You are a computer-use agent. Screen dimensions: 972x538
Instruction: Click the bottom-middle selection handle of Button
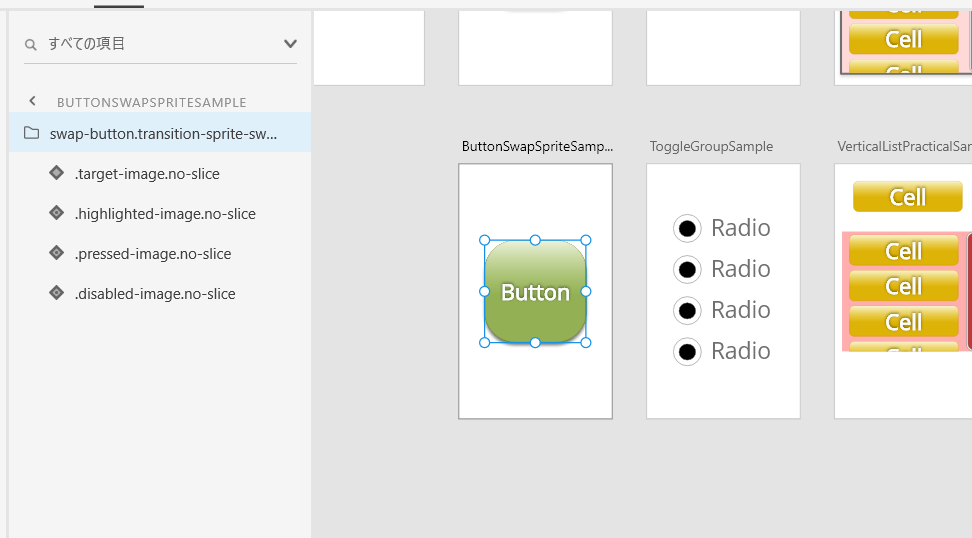tap(535, 343)
